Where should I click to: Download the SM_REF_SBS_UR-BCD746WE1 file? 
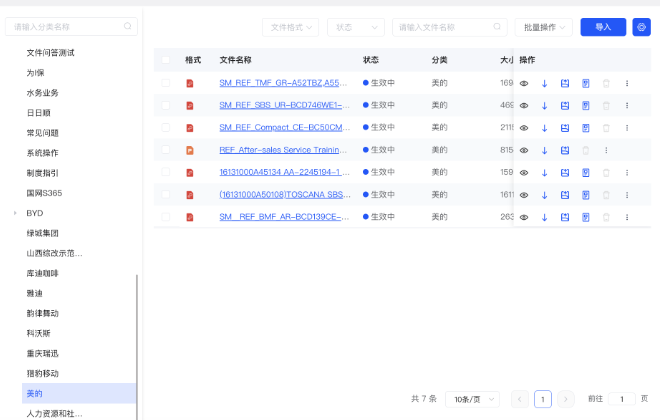pos(544,105)
